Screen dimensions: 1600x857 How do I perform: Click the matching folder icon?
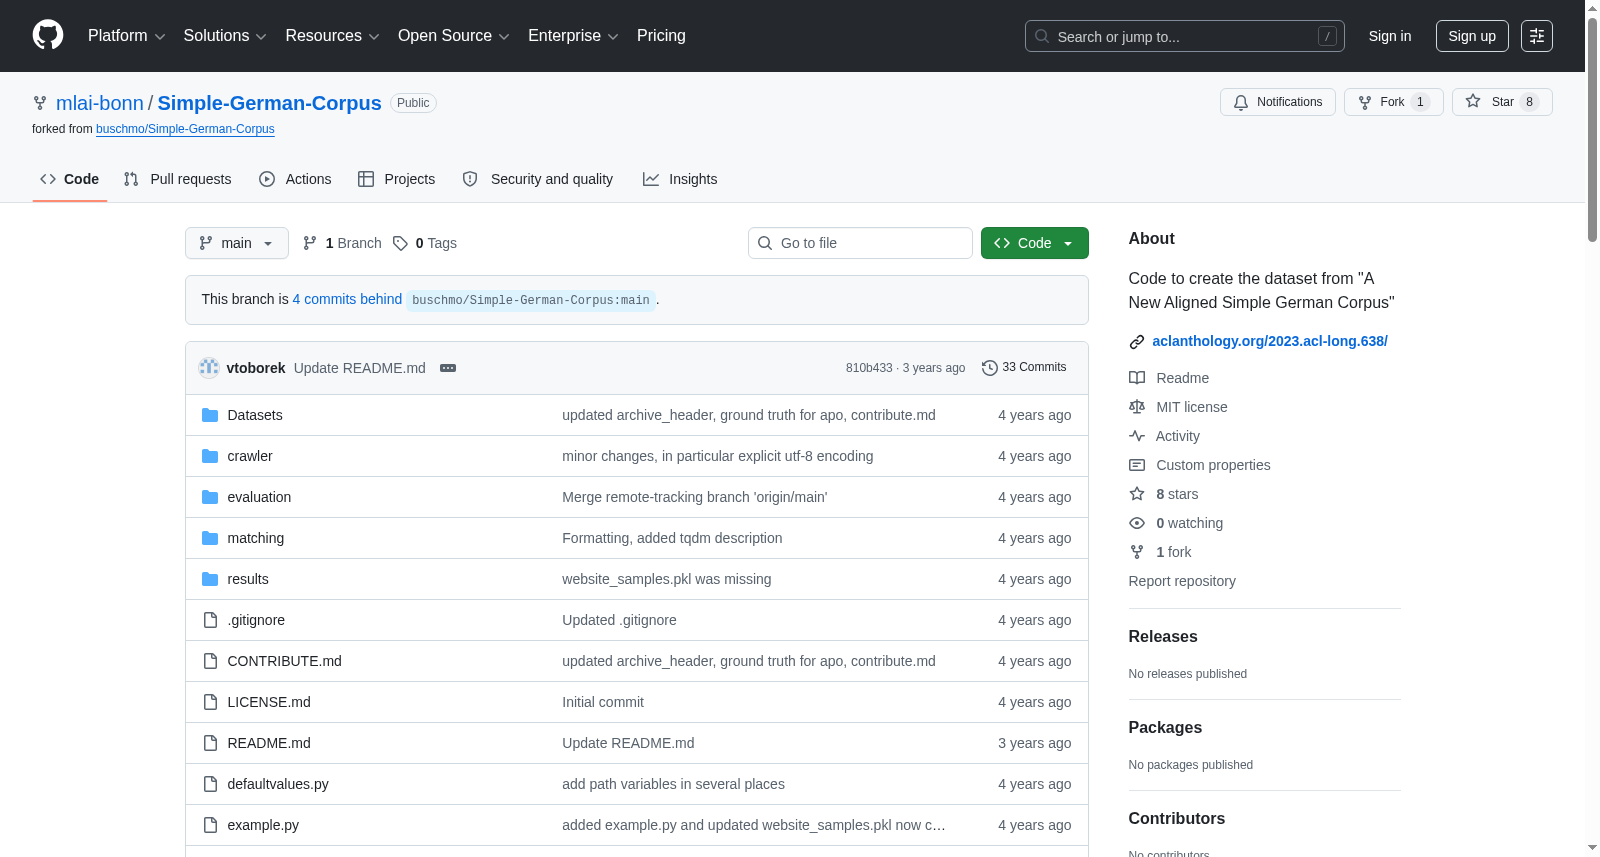pos(210,538)
